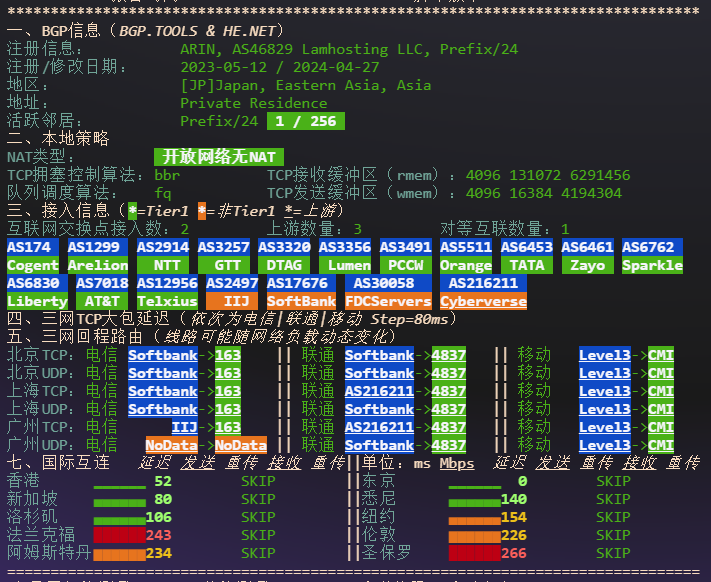711x582 pixels.
Task: Click the AS174 Cogent badge
Action: tap(33, 256)
